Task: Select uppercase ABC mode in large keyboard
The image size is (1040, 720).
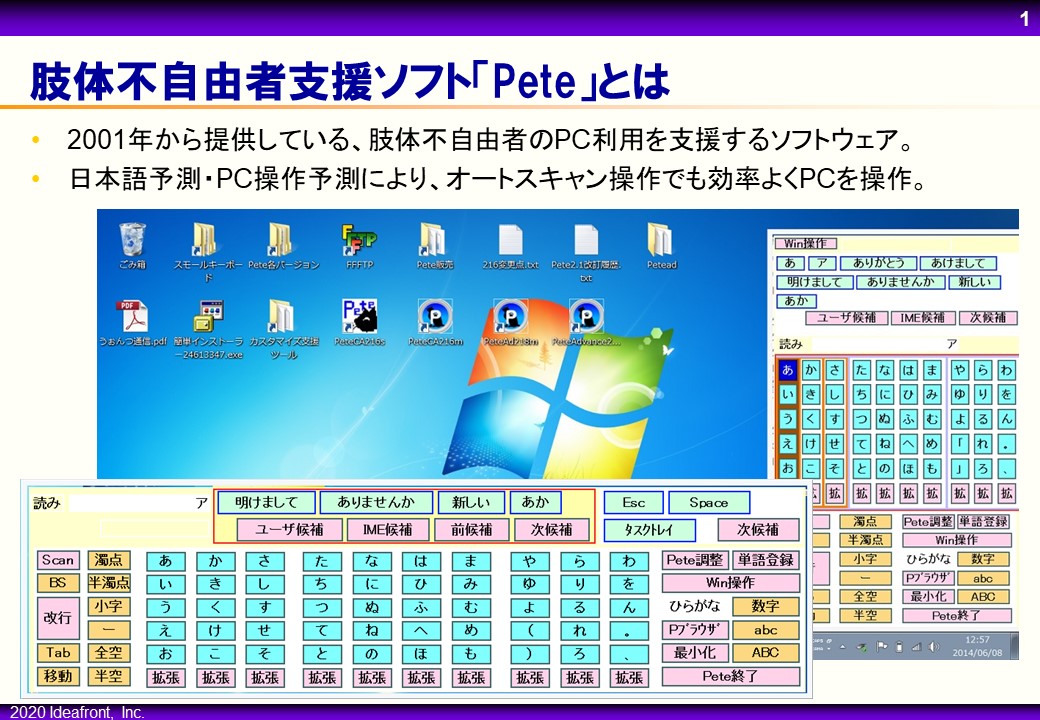Action: tap(766, 653)
